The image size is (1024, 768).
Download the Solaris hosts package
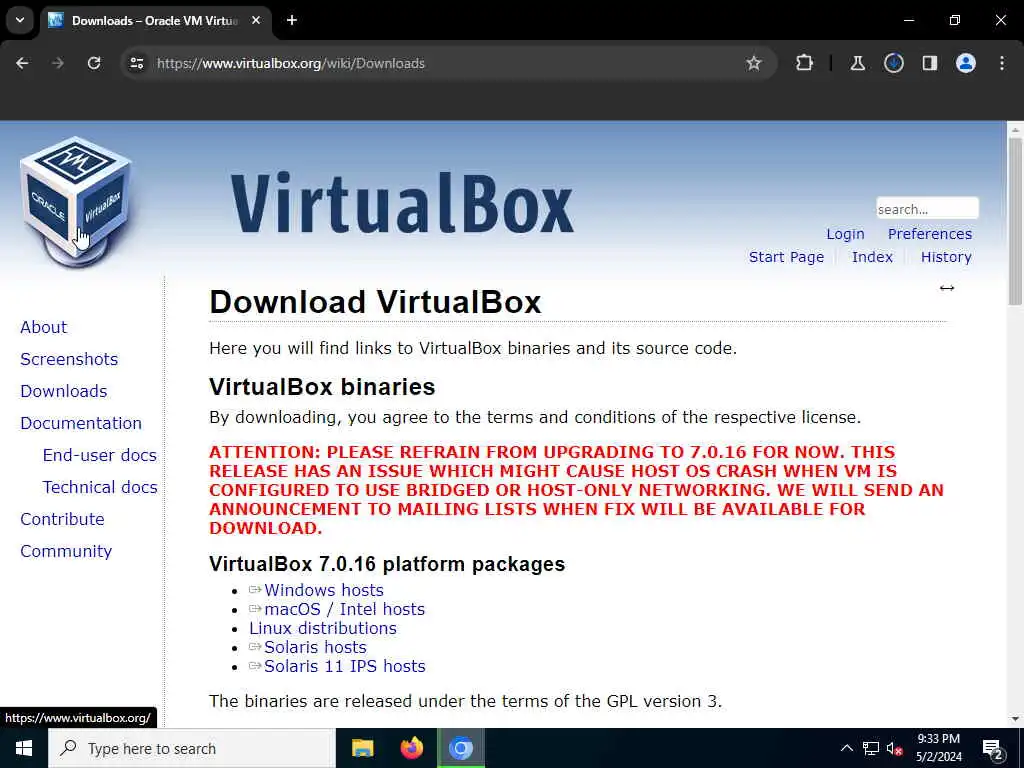click(315, 647)
